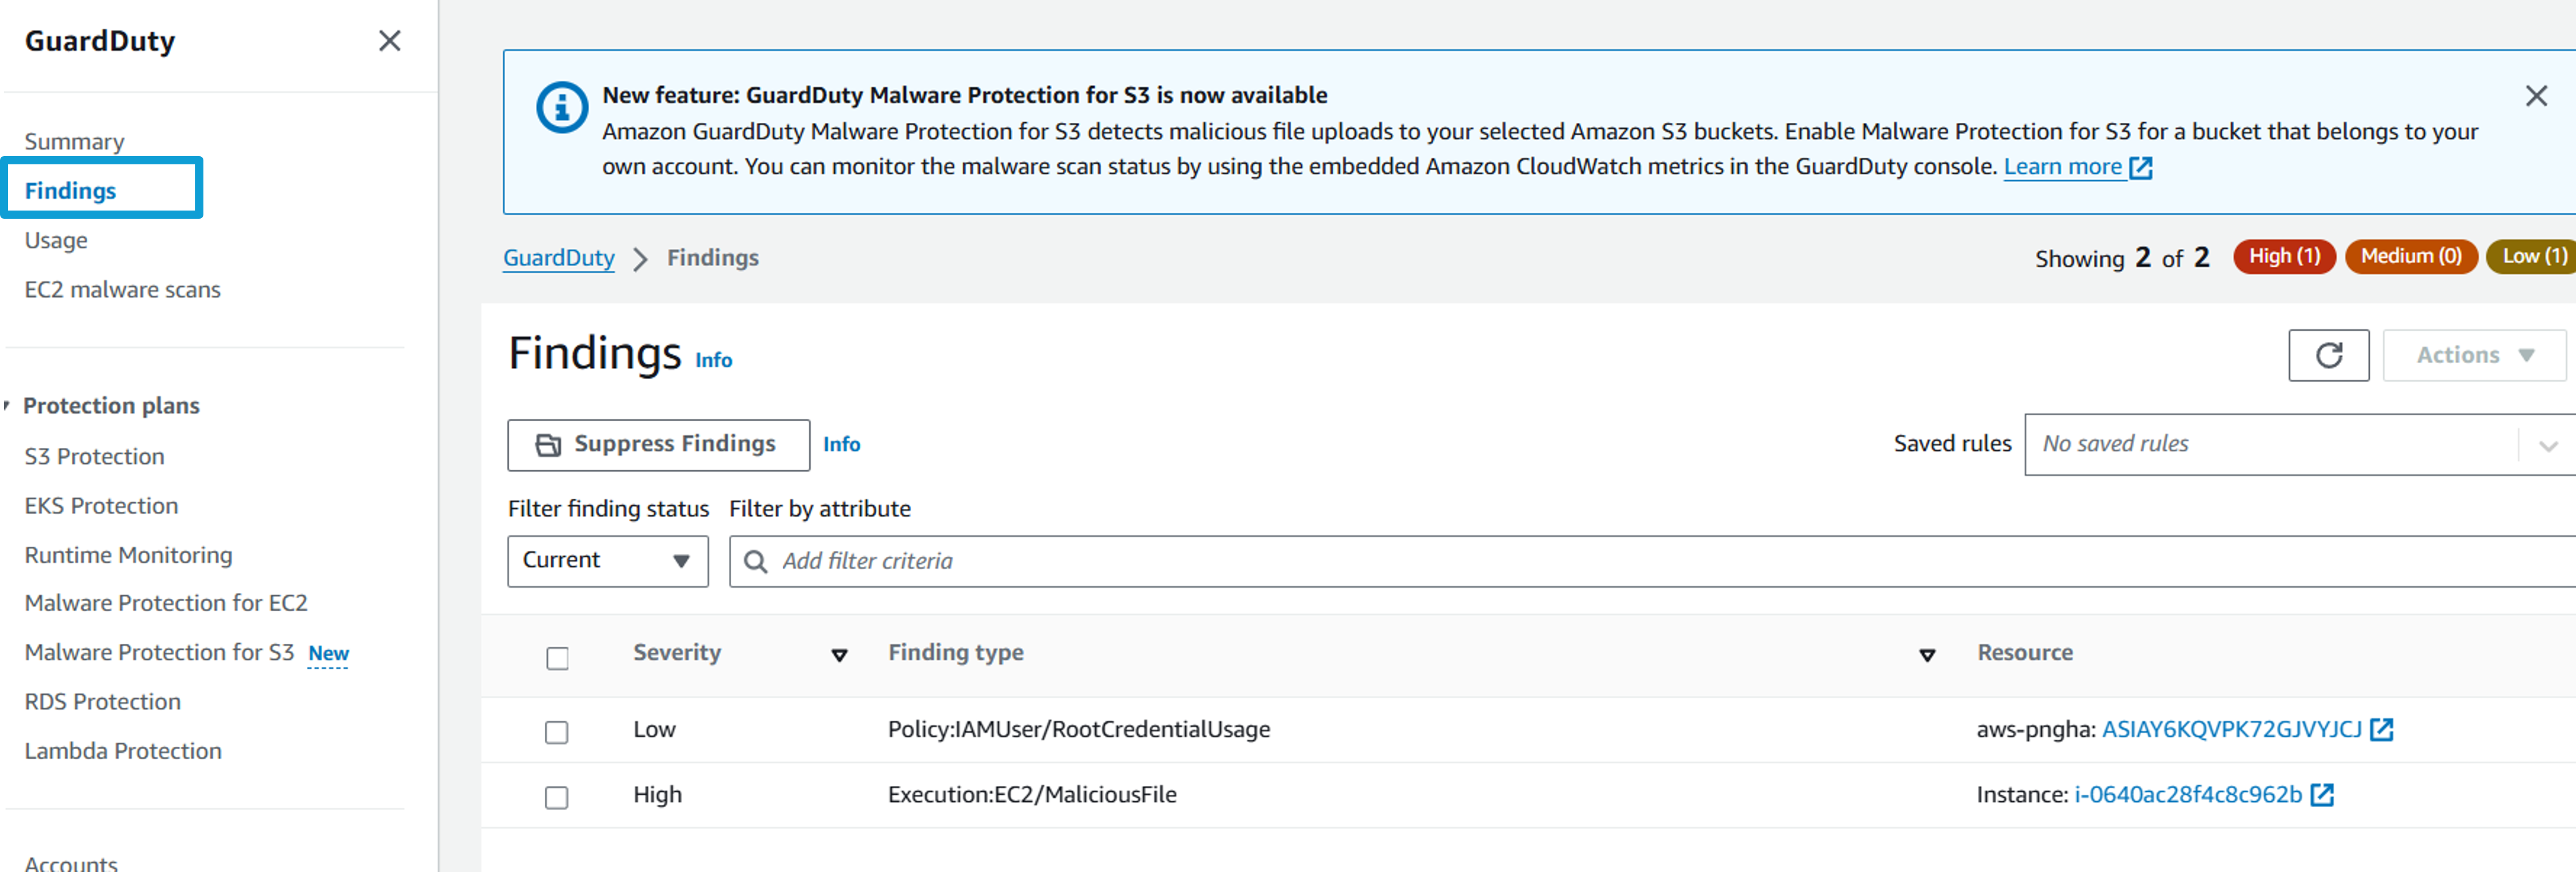Click the Suppress Findings button
This screenshot has width=2576, height=872.
pyautogui.click(x=658, y=444)
